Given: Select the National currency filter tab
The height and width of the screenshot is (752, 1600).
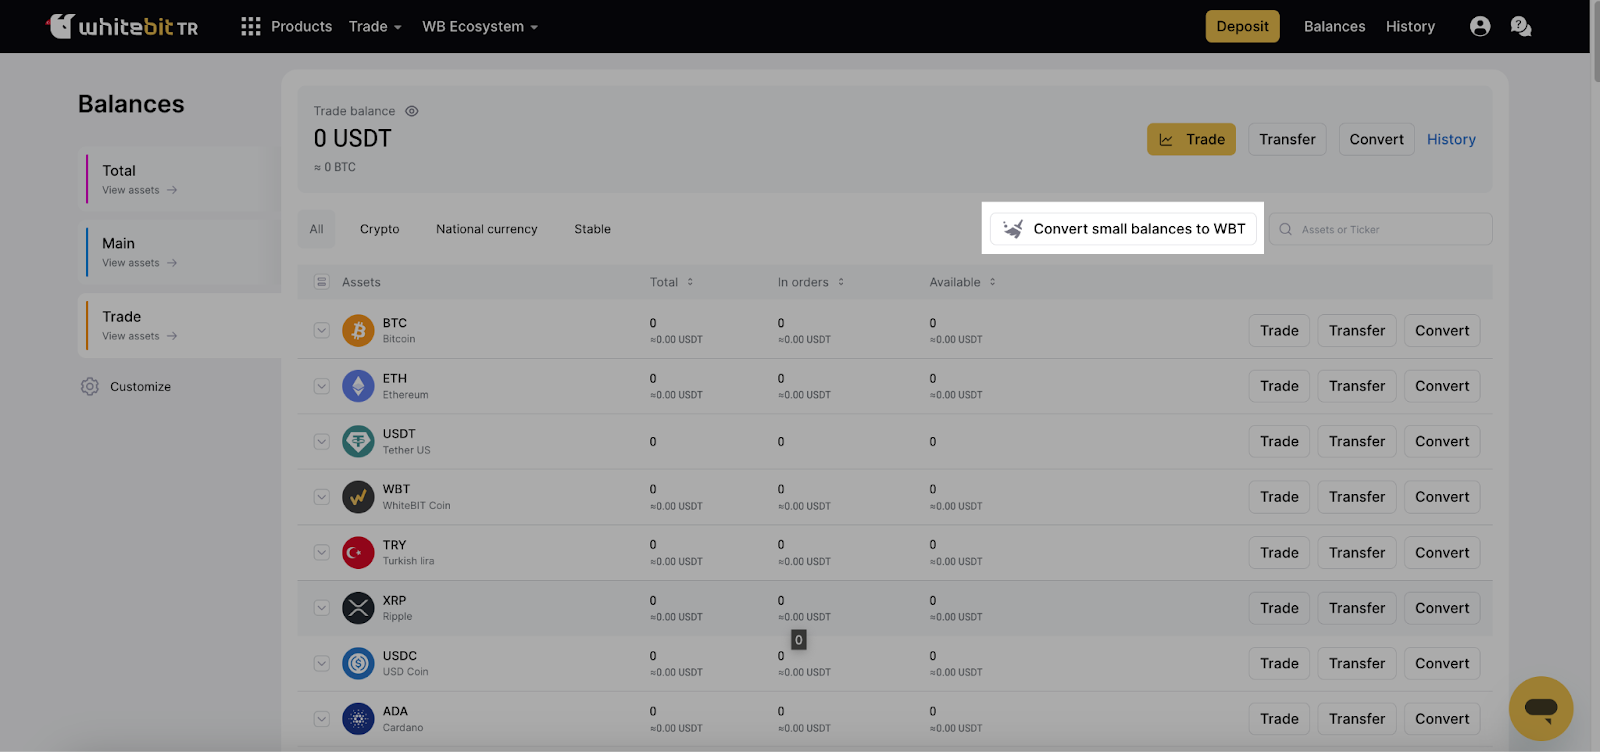Looking at the screenshot, I should [487, 229].
